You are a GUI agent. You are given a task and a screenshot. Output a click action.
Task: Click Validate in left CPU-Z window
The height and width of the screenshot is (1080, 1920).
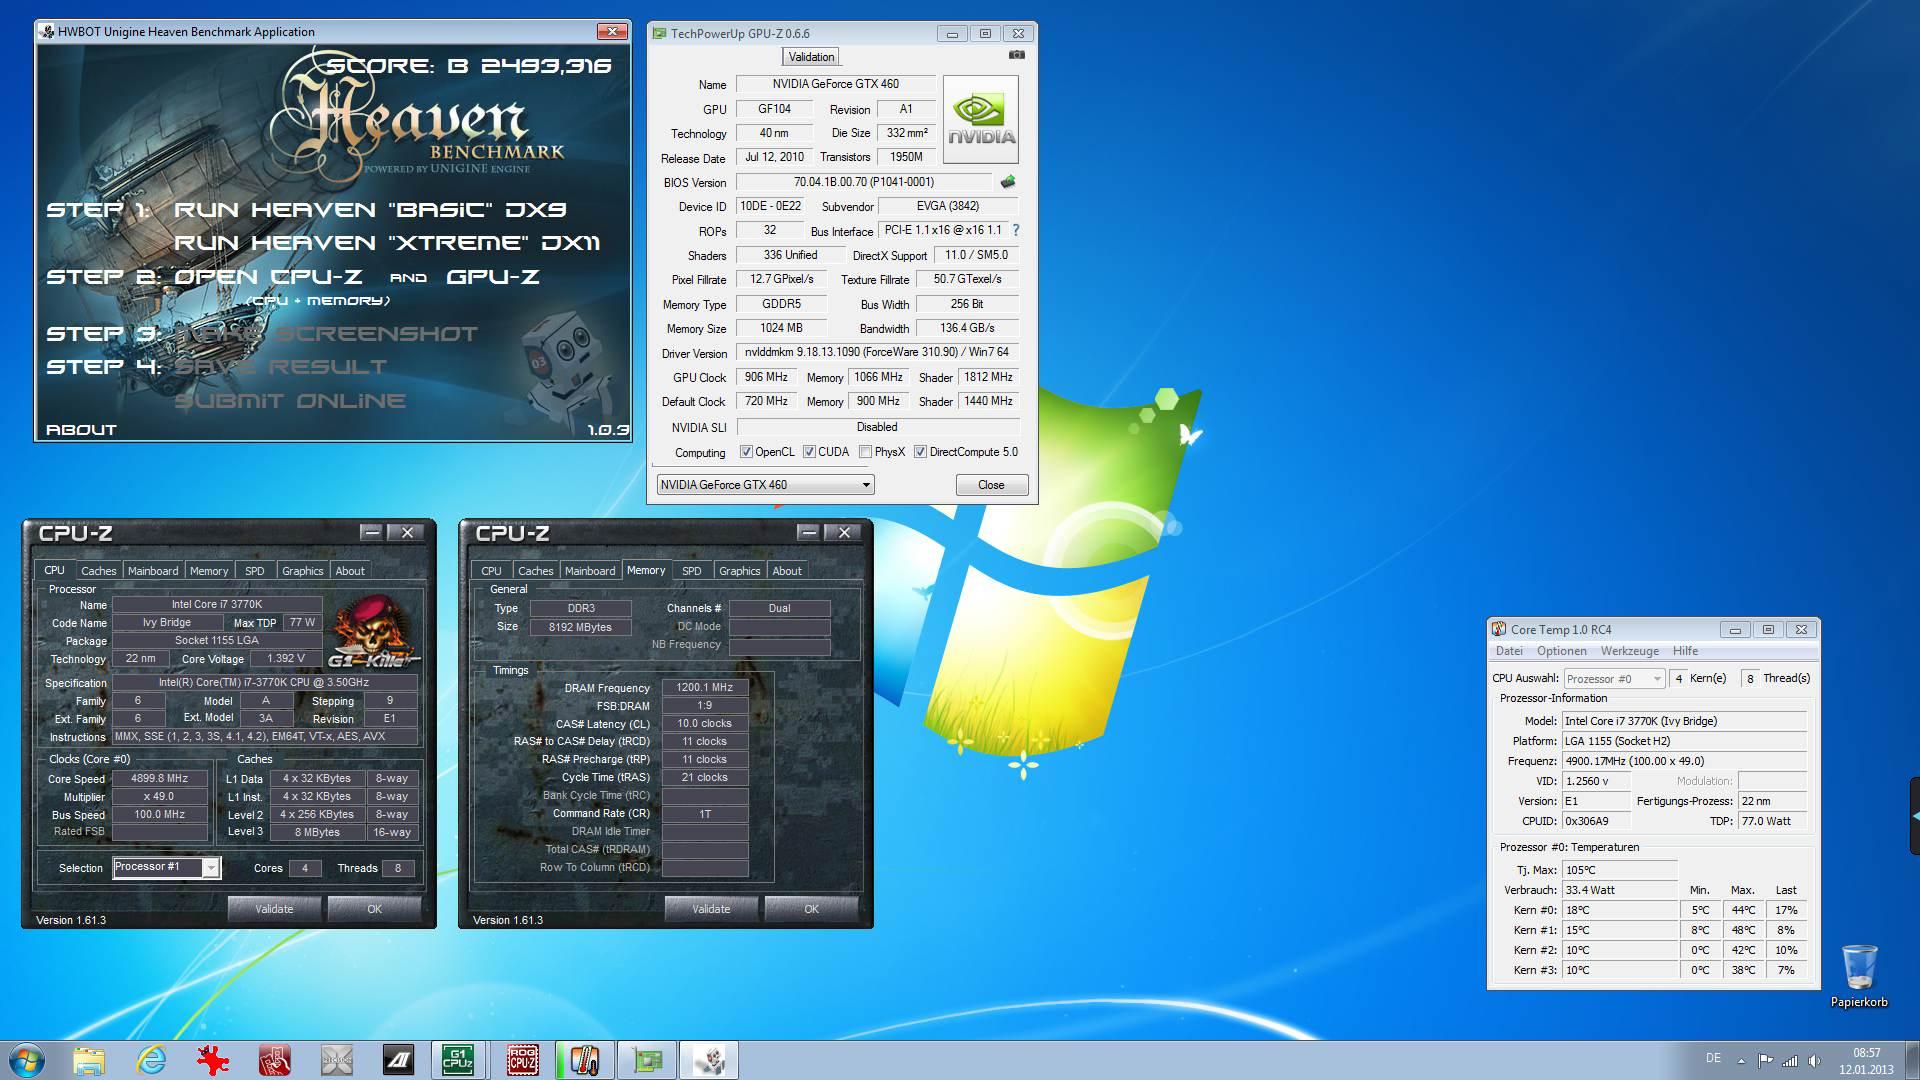click(274, 909)
